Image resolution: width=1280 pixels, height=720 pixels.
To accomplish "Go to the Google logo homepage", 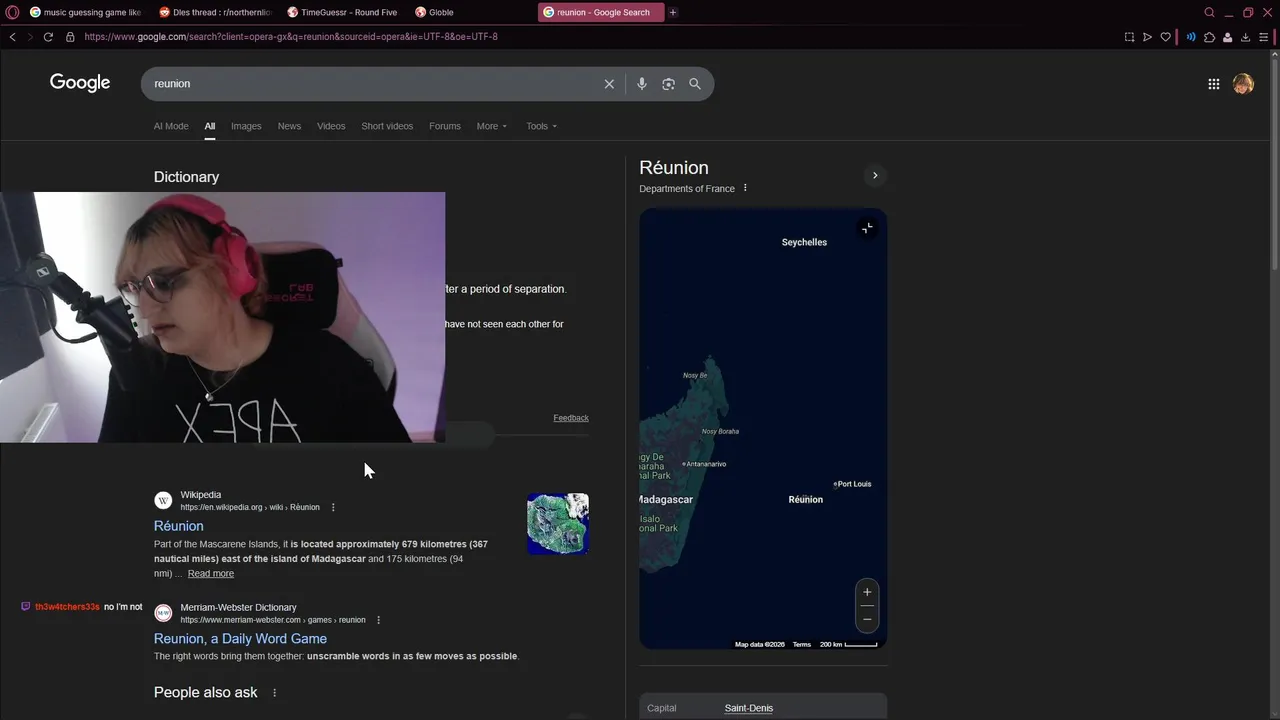I will 80,83.
